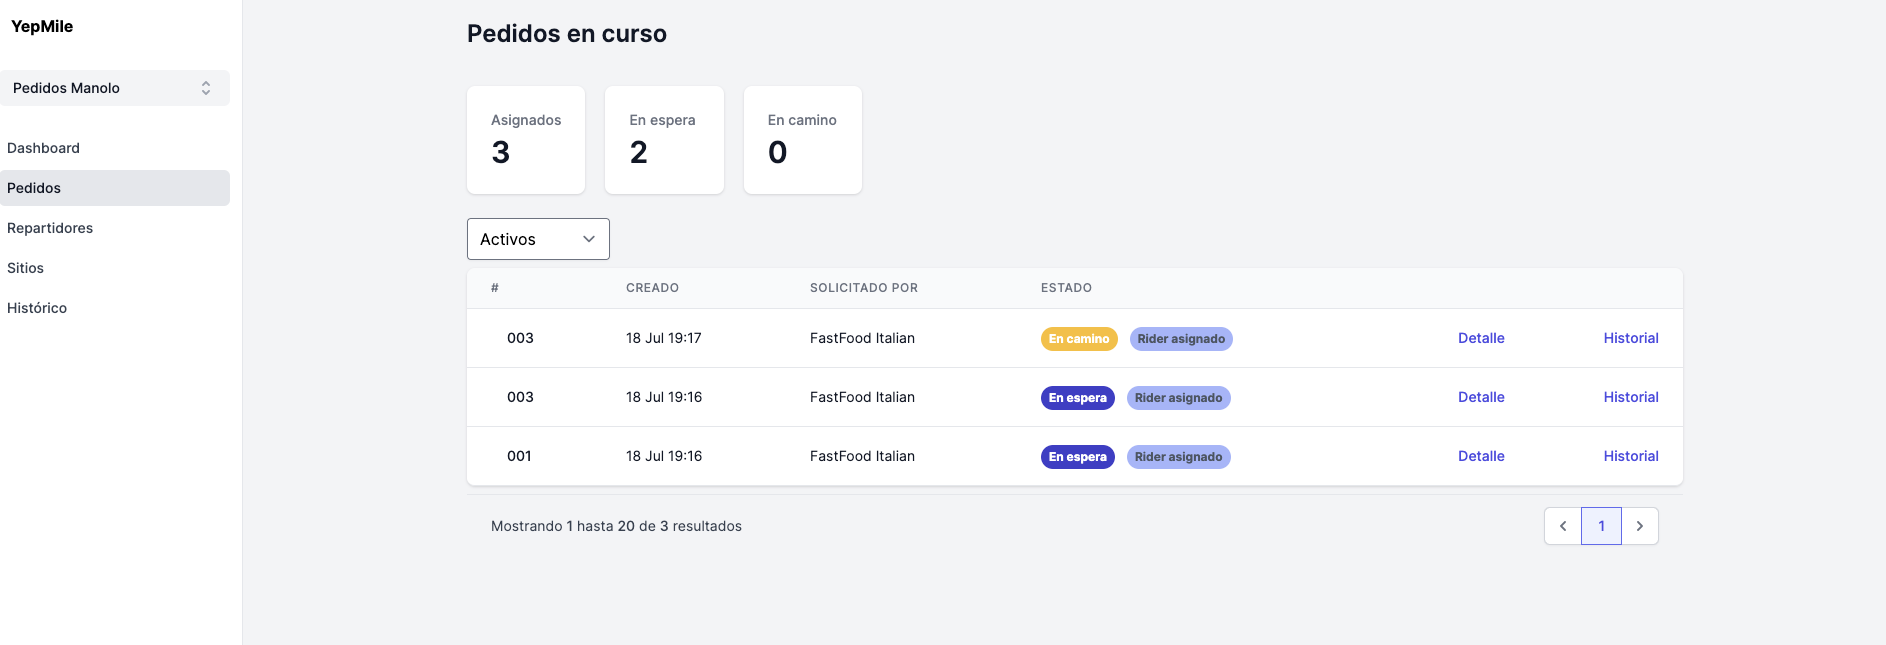This screenshot has width=1886, height=645.
Task: Open Histórico from the sidebar
Action: pos(37,308)
